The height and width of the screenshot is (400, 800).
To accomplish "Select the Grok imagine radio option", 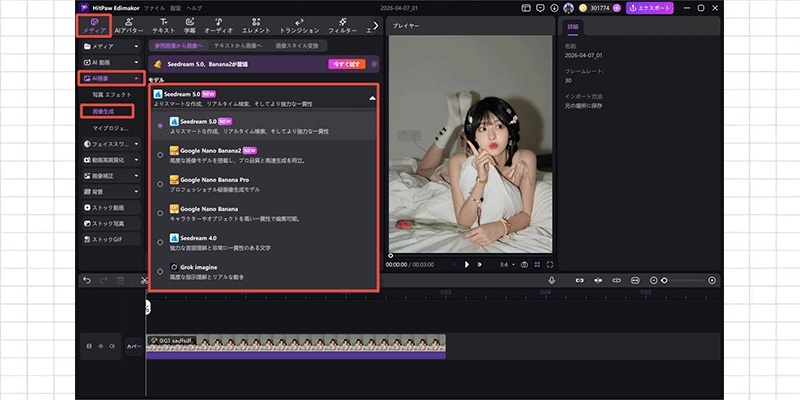I will [x=160, y=271].
